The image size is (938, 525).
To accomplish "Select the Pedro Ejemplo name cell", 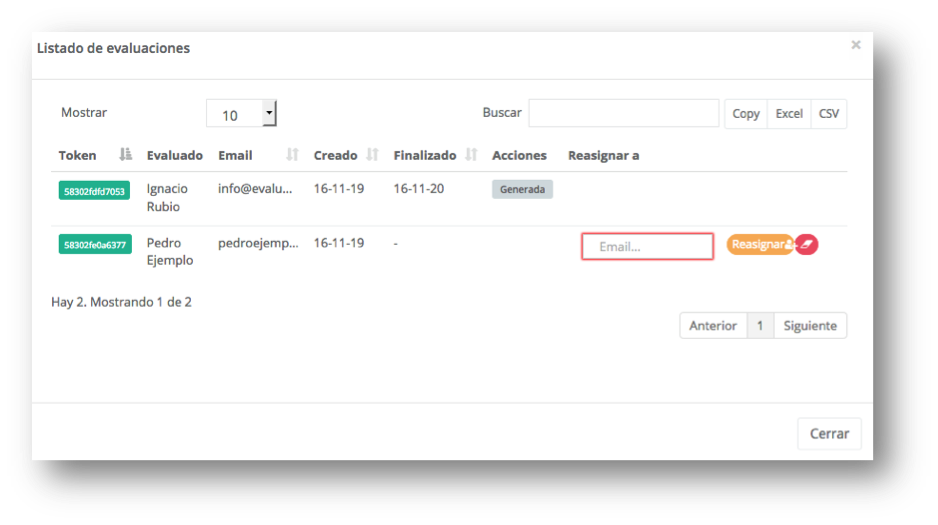I will point(170,251).
